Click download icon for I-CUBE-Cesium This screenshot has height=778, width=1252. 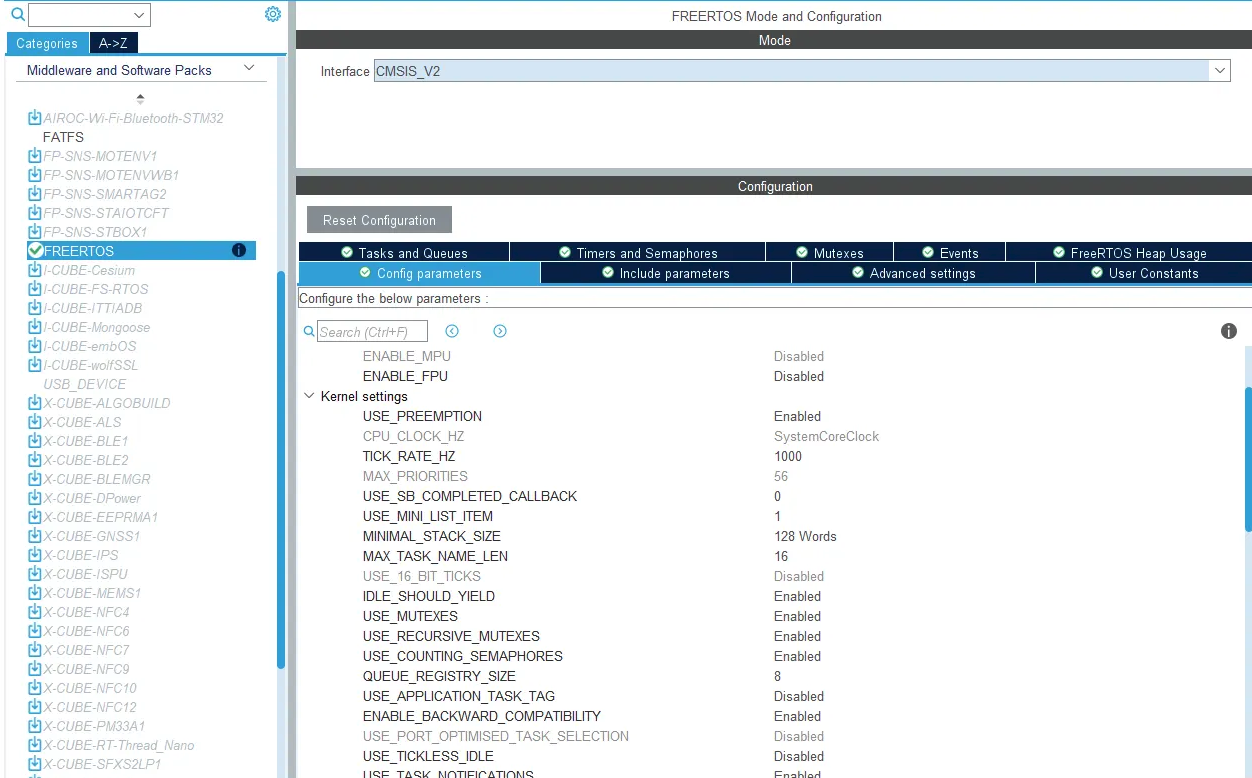(x=35, y=269)
